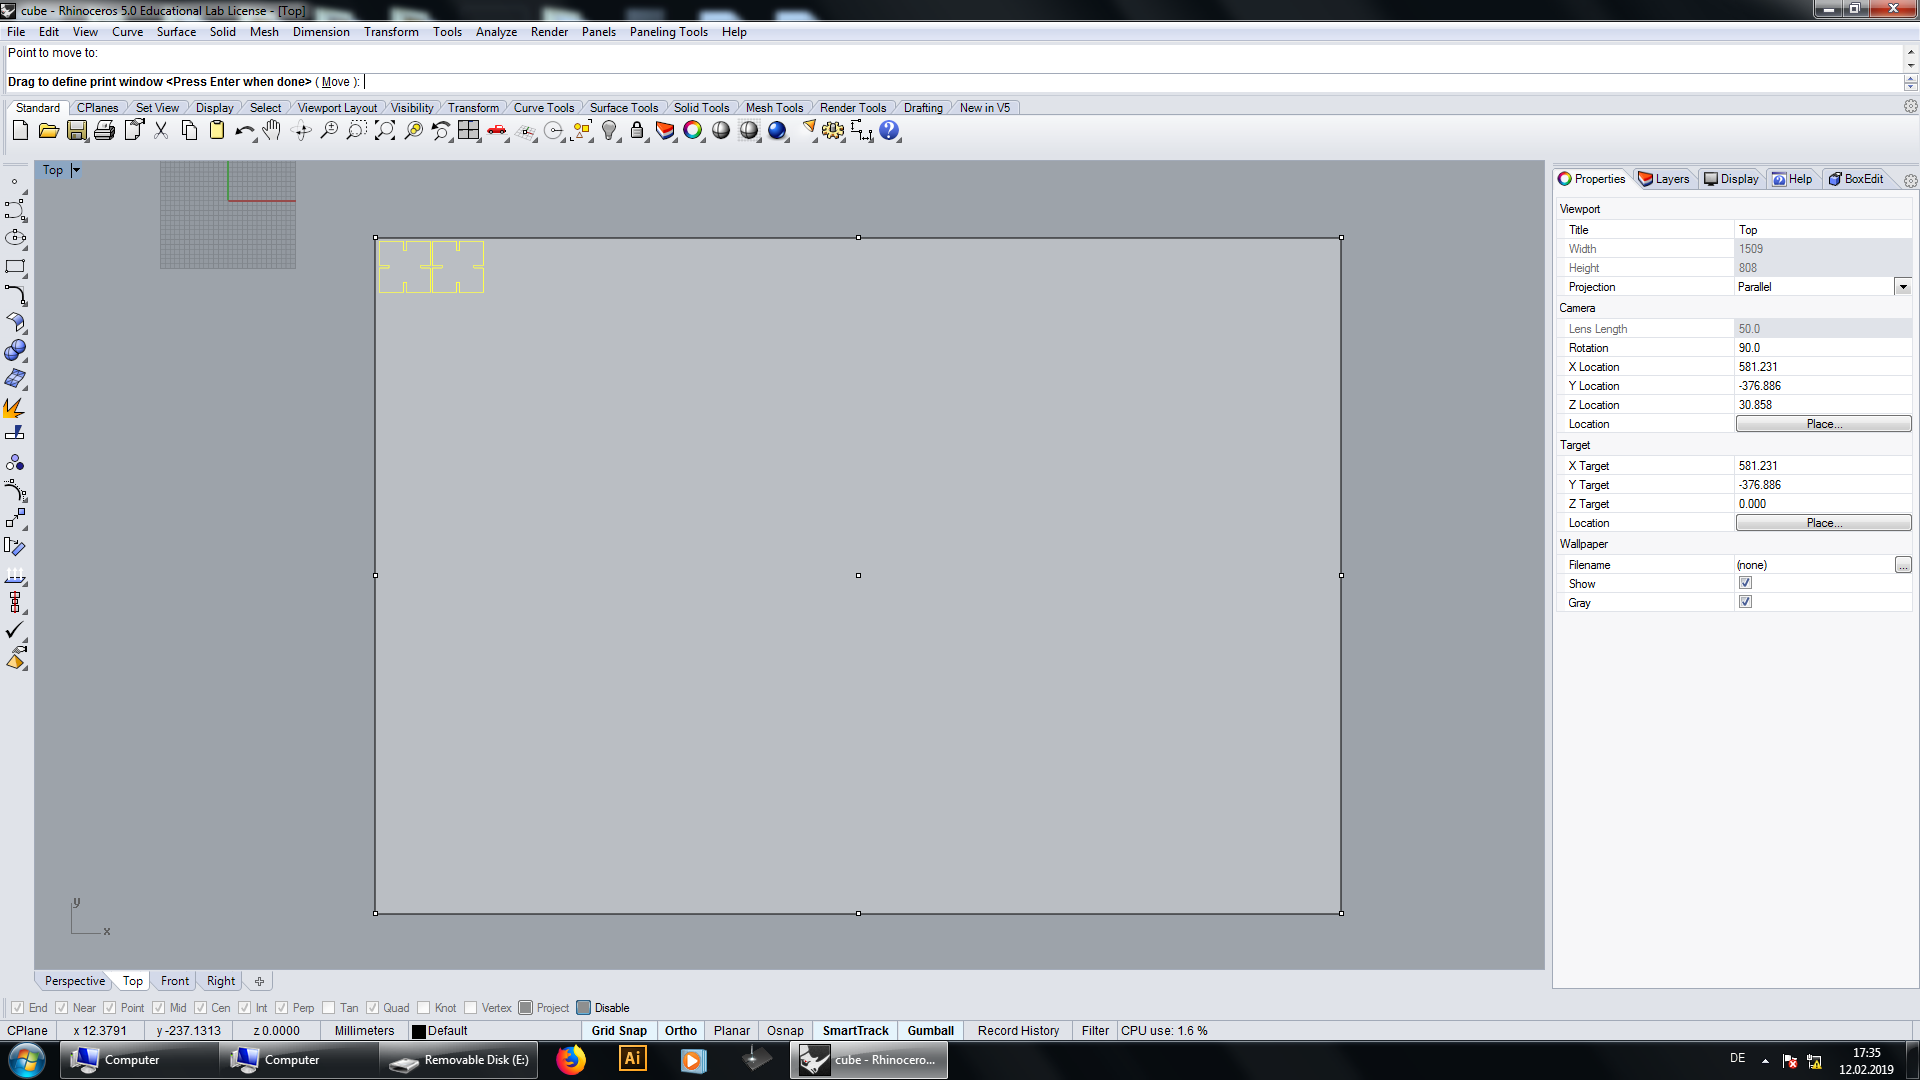Open the Options gear icon in toolbar

point(833,131)
